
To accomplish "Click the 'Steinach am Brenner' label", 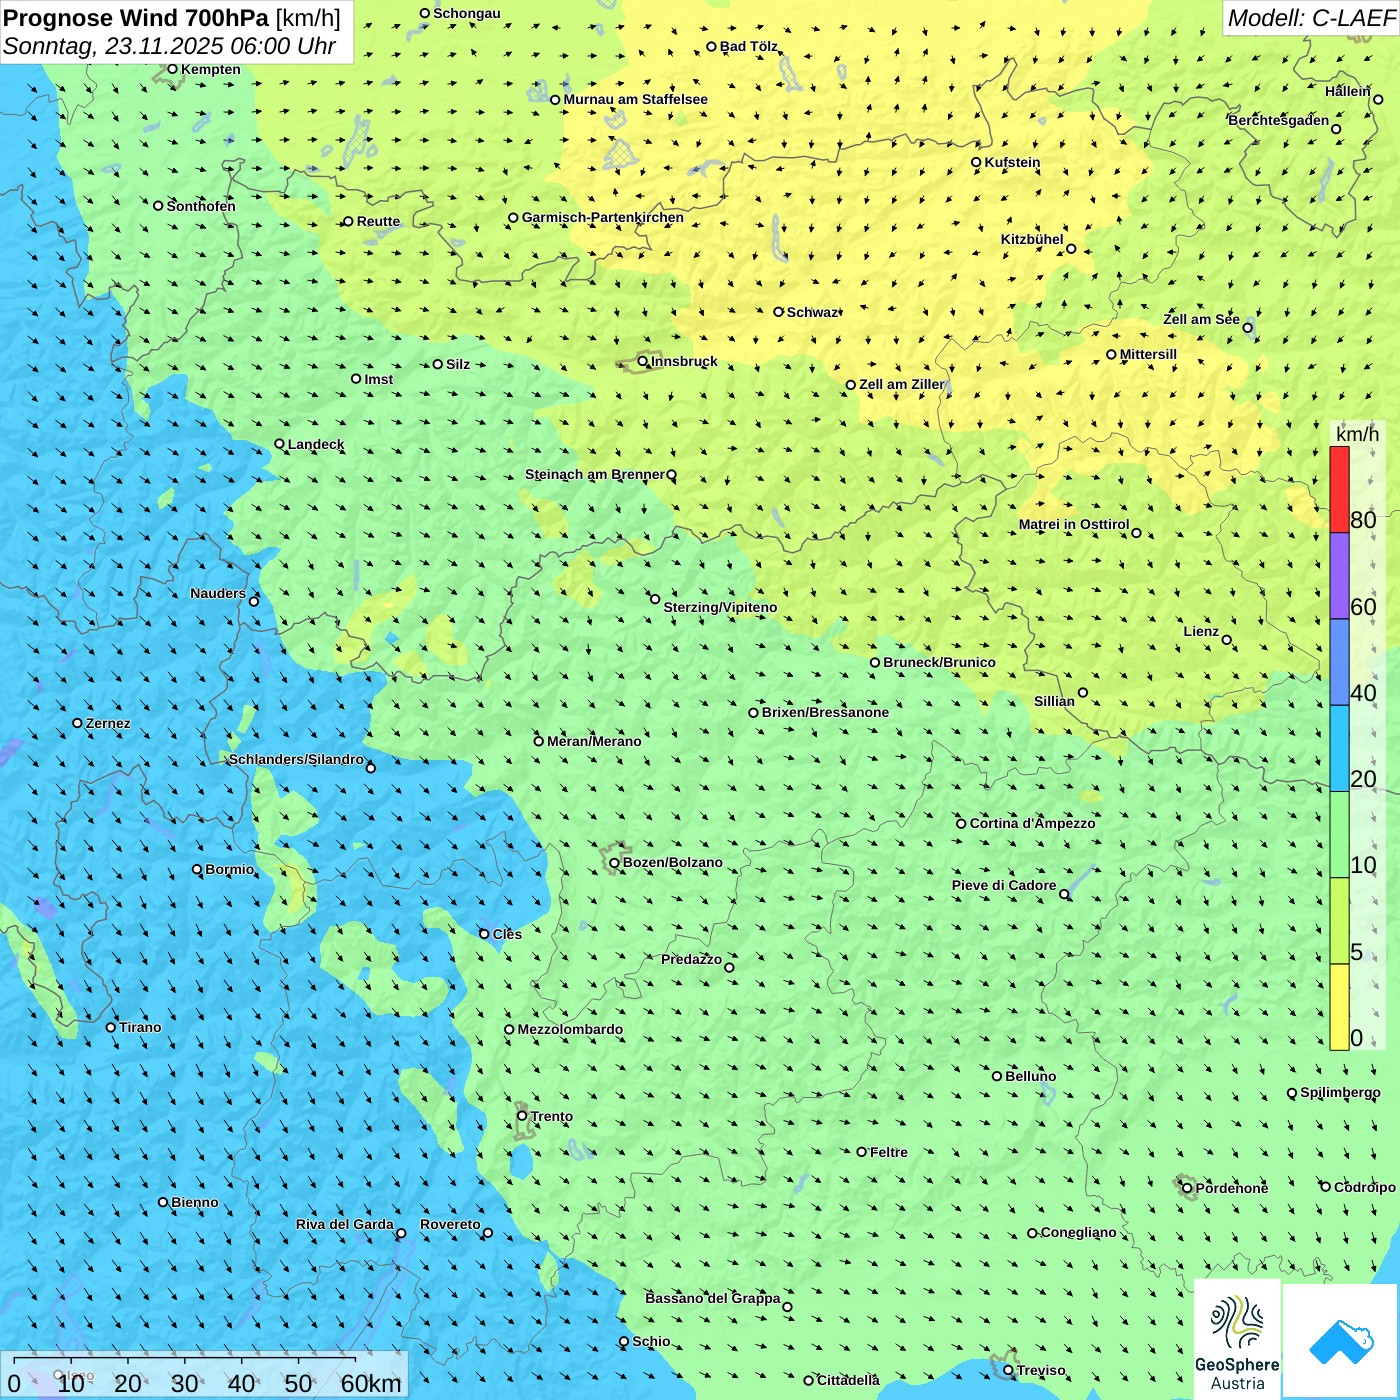I will point(594,474).
